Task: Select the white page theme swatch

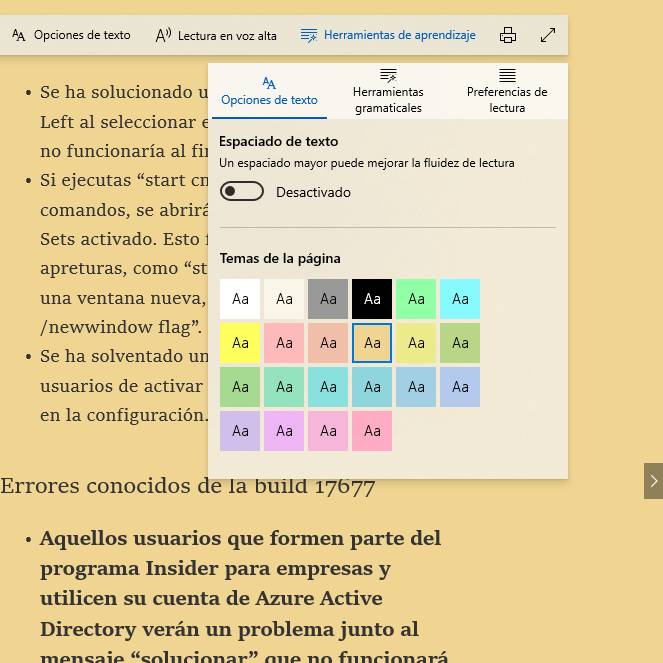Action: click(240, 299)
